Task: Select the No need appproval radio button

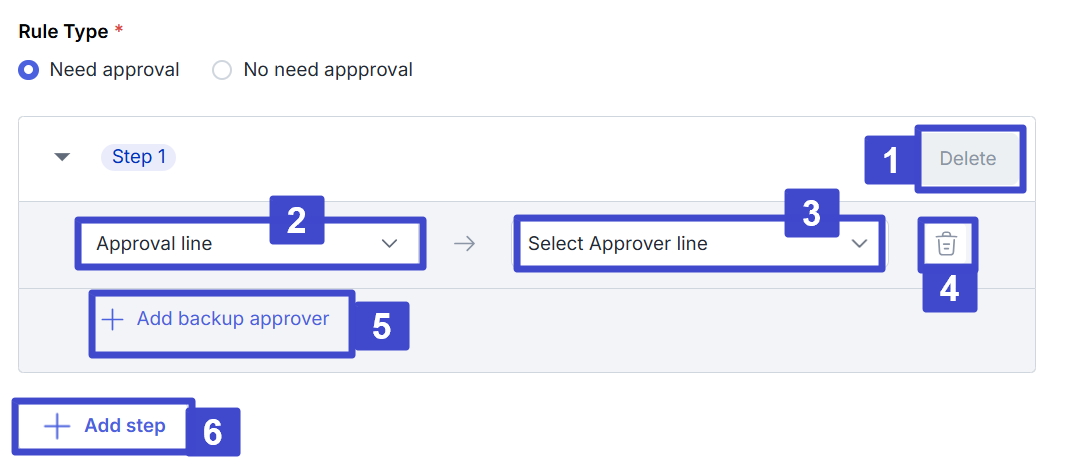Action: [x=222, y=70]
